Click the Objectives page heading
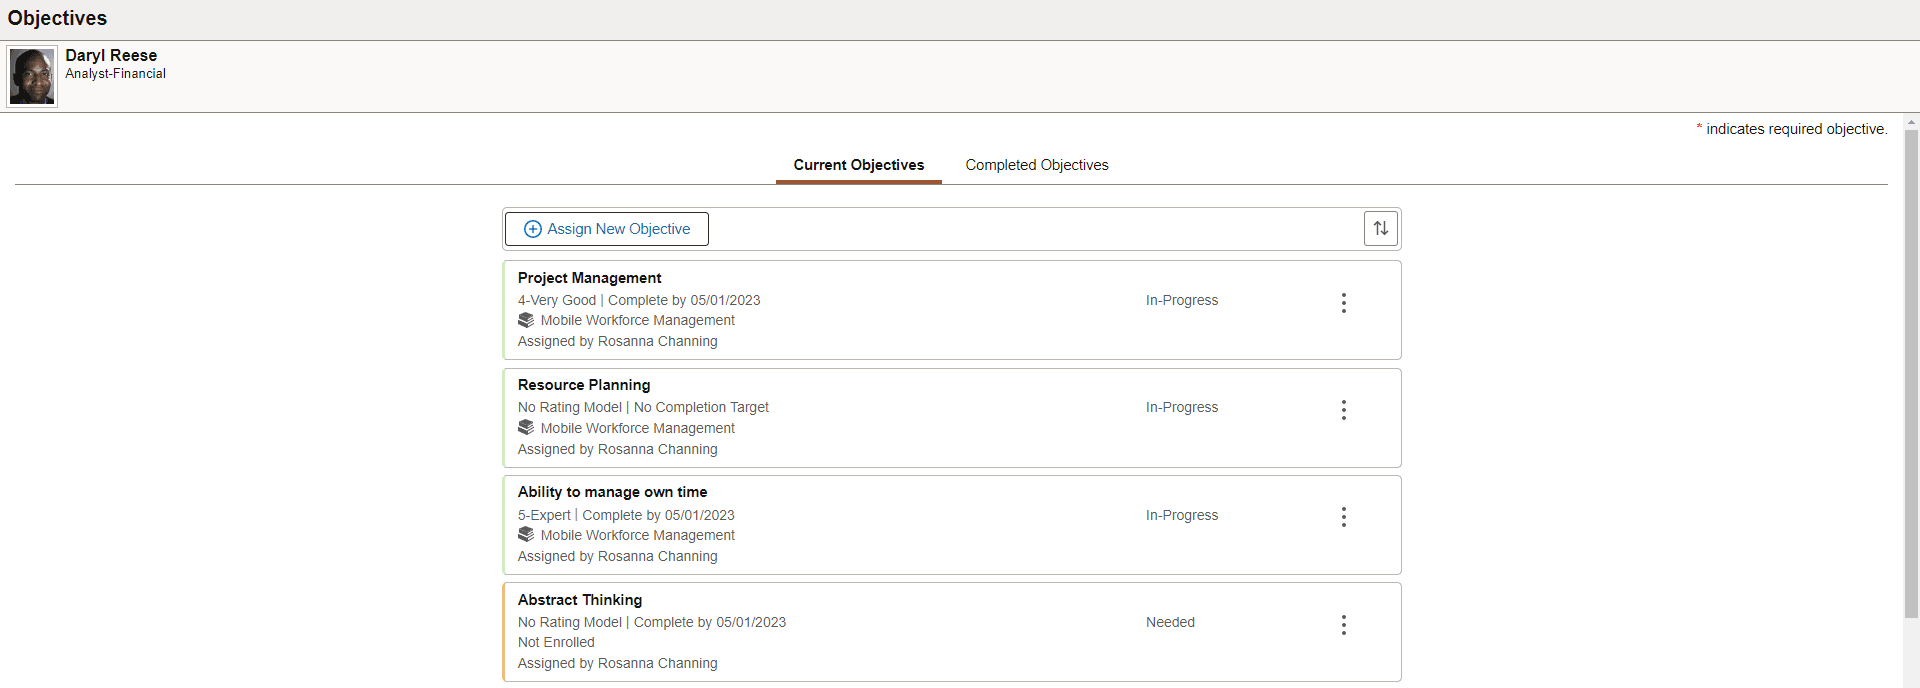Viewport: 1920px width, 688px height. click(57, 18)
